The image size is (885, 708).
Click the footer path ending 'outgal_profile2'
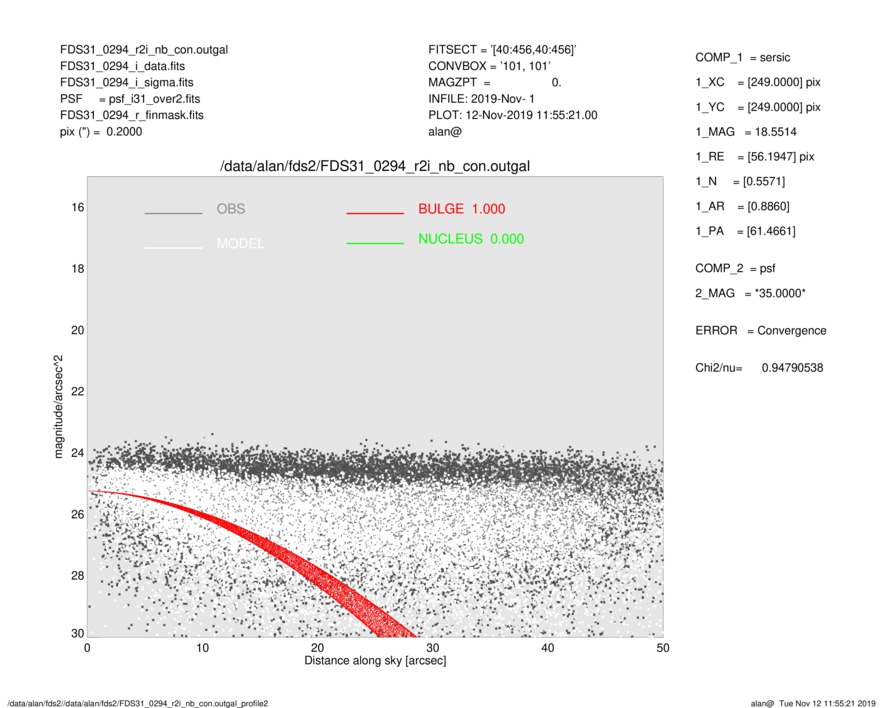(138, 703)
